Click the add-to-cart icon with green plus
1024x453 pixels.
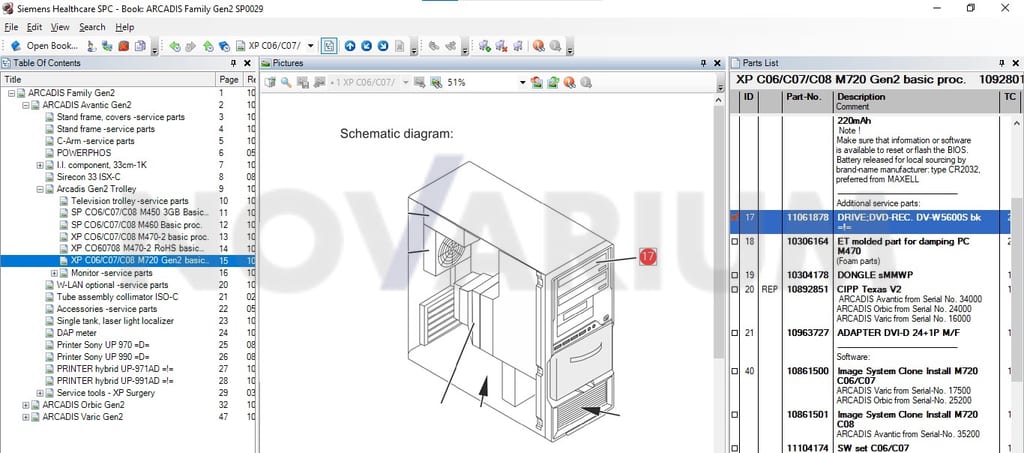tap(485, 46)
